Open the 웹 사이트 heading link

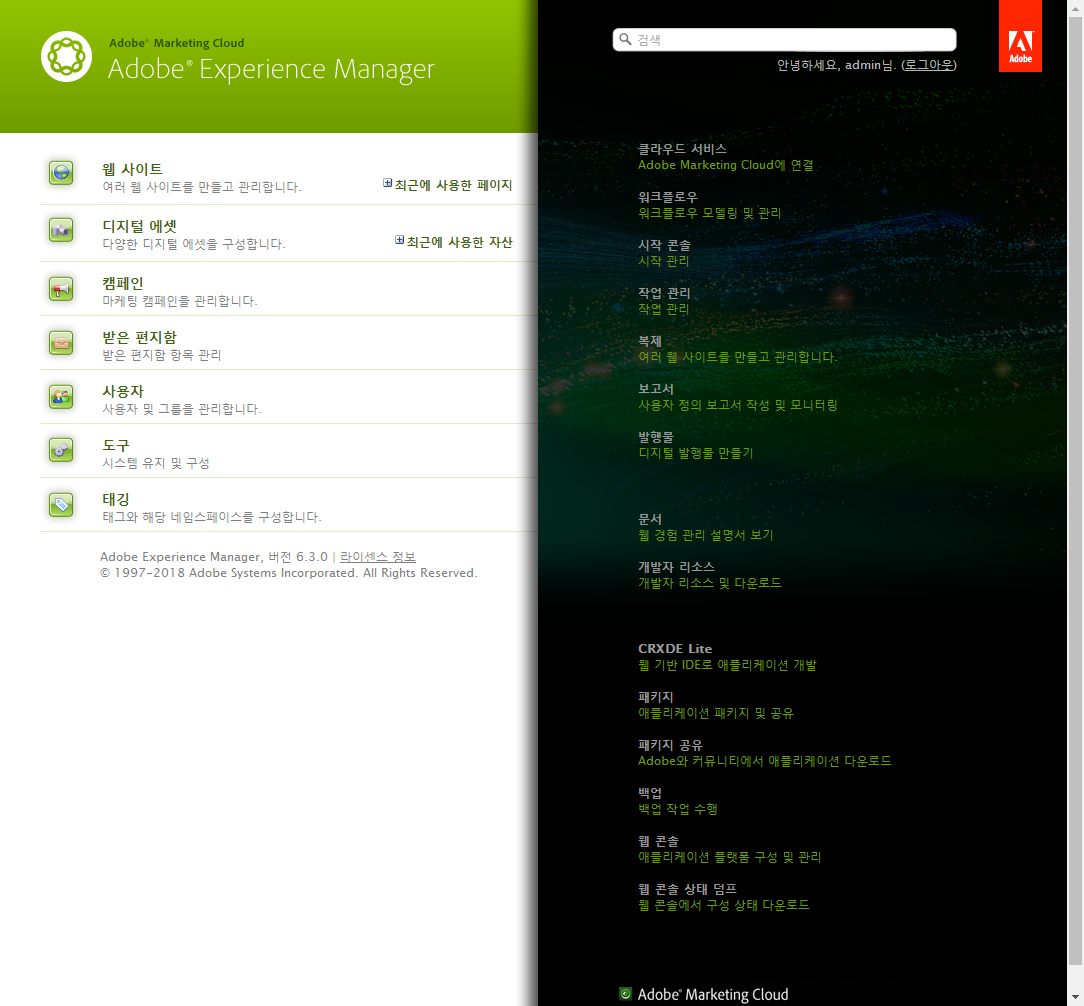(x=132, y=169)
